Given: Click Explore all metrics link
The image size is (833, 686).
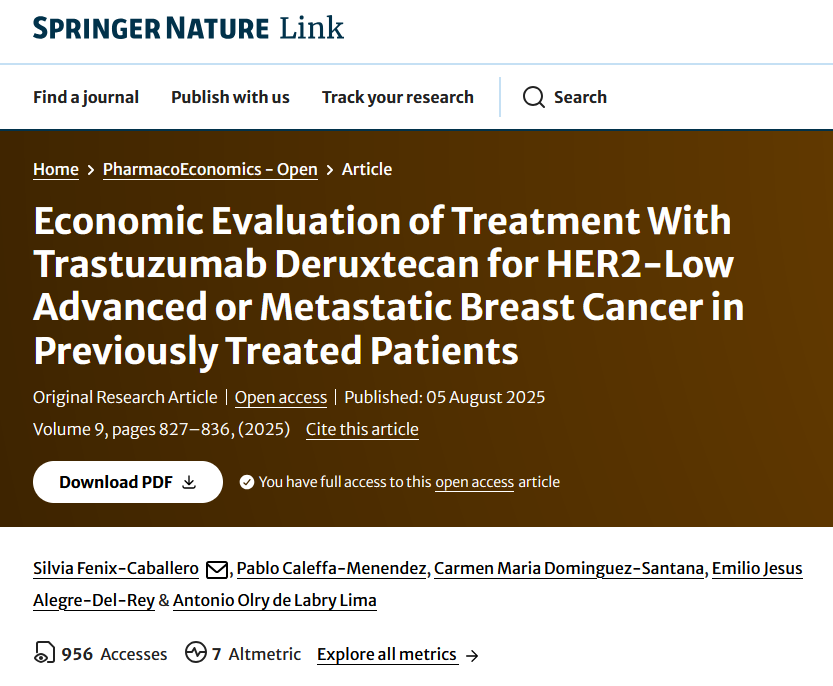Looking at the screenshot, I should [x=387, y=654].
